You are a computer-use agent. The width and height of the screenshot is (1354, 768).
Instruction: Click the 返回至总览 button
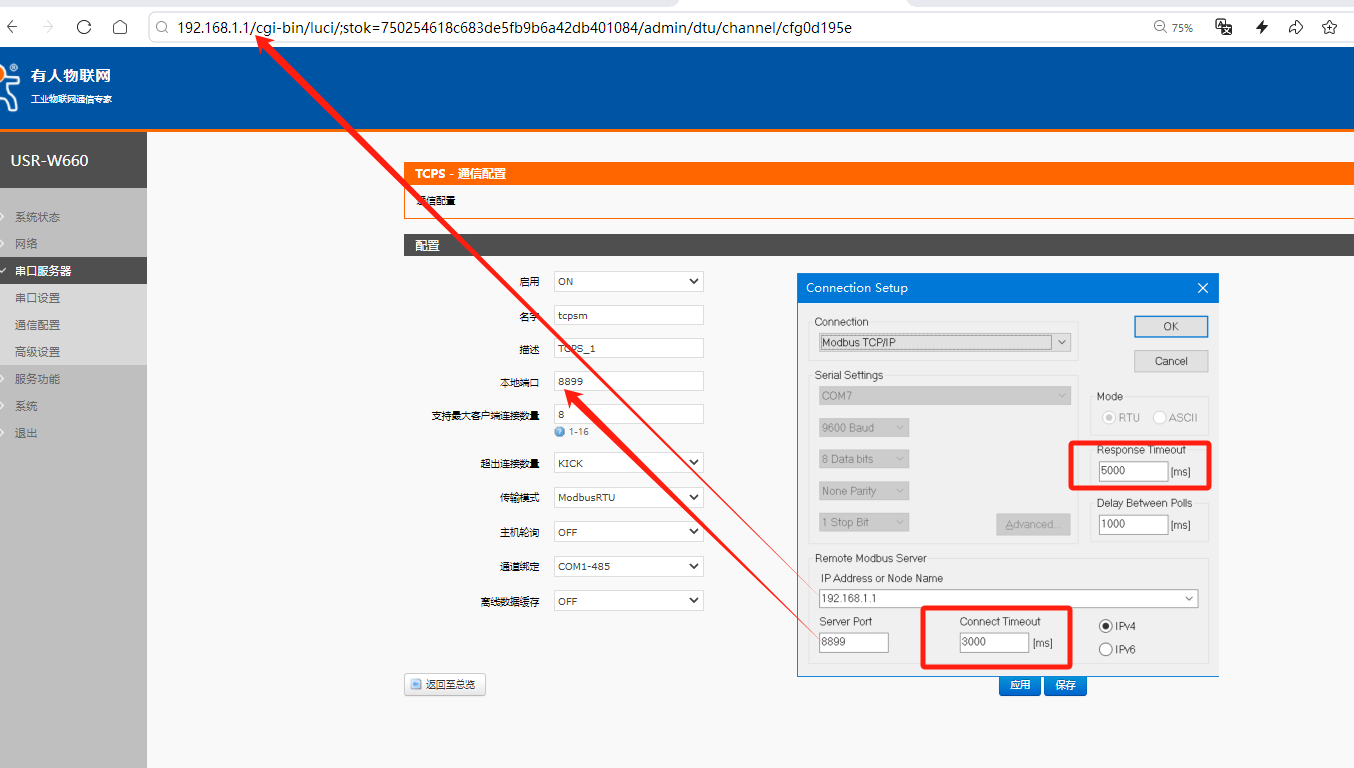point(445,685)
